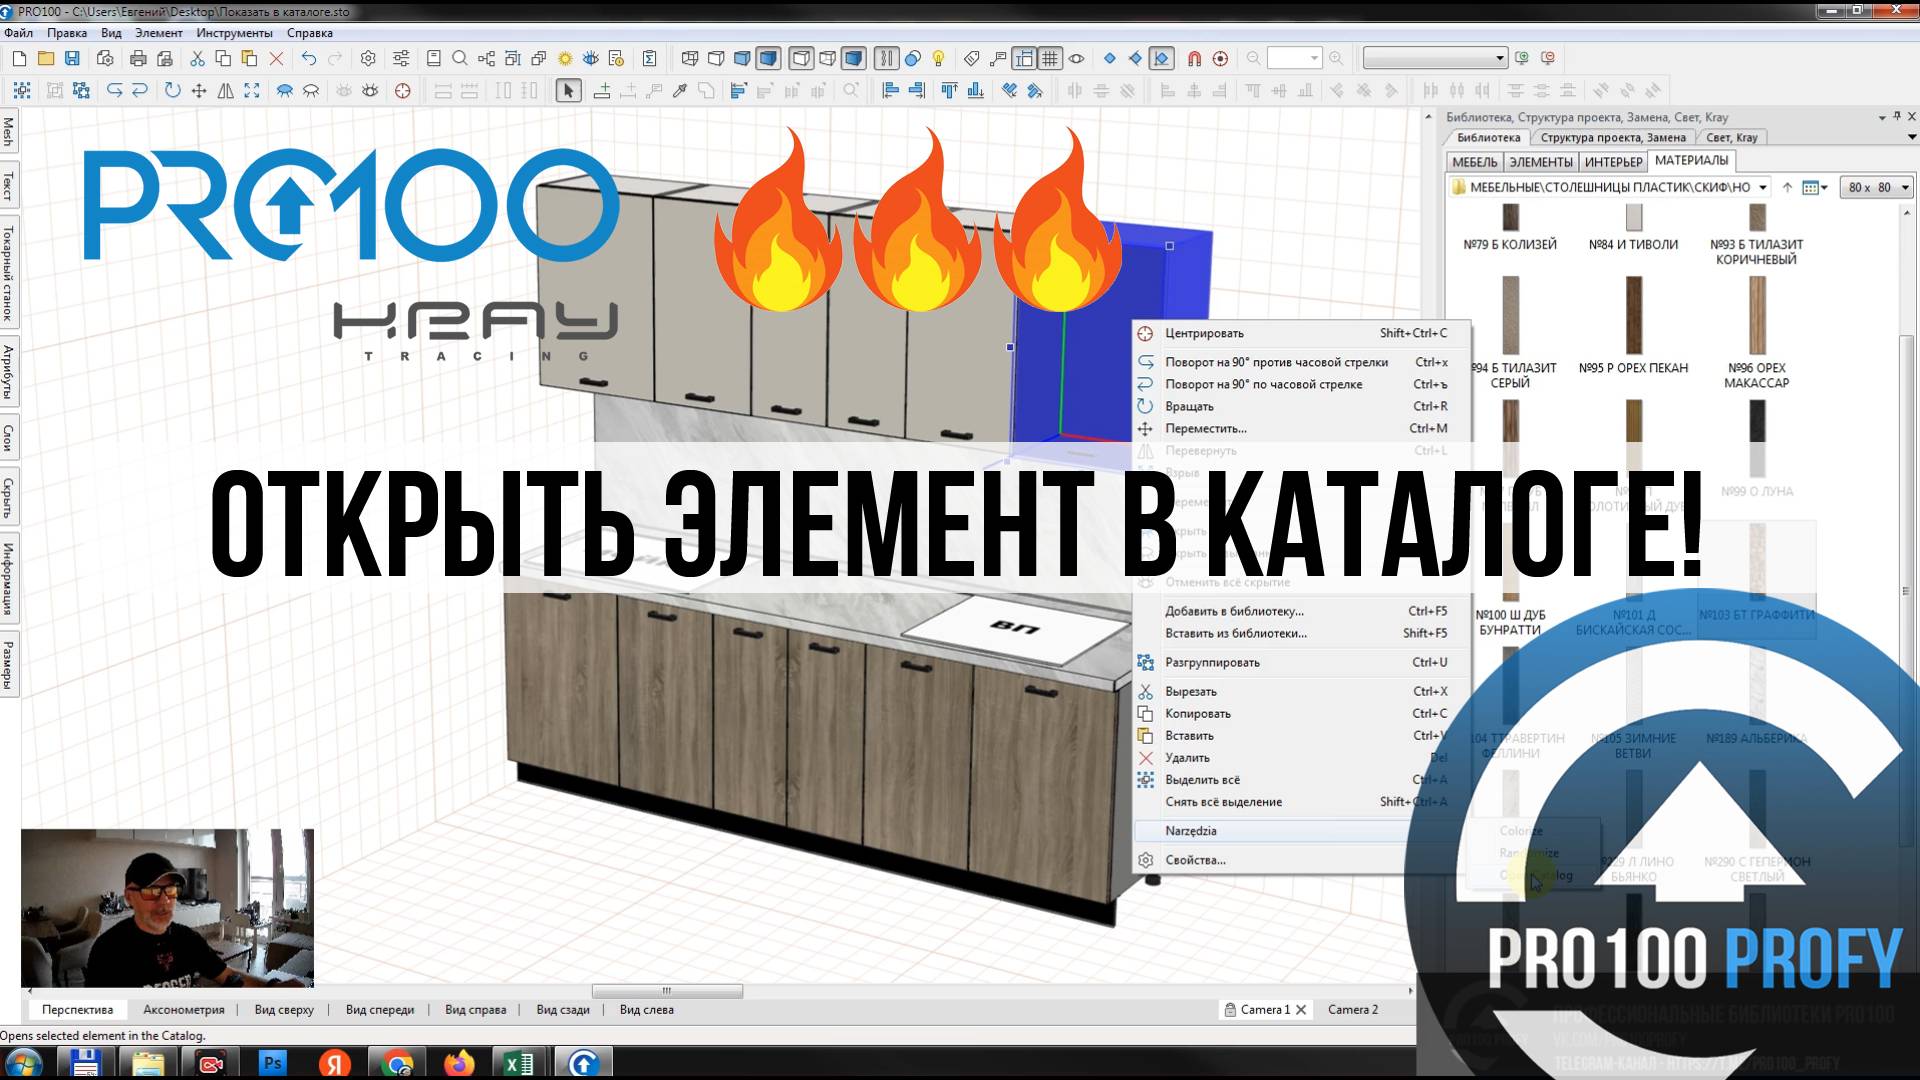This screenshot has height=1080, width=1920.
Task: Click the Cut scissors icon
Action: (x=197, y=59)
